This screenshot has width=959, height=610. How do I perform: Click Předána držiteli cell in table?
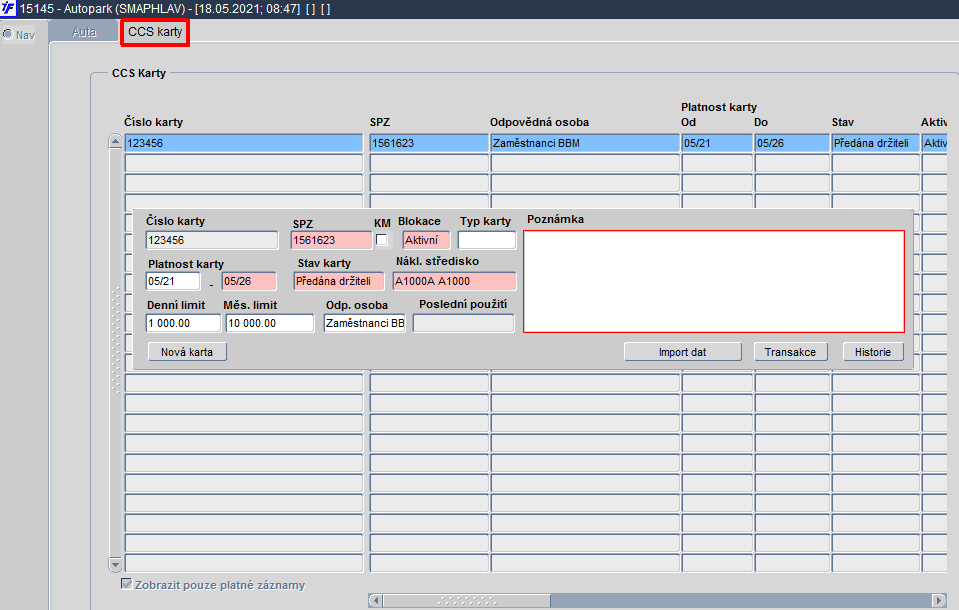tap(876, 143)
